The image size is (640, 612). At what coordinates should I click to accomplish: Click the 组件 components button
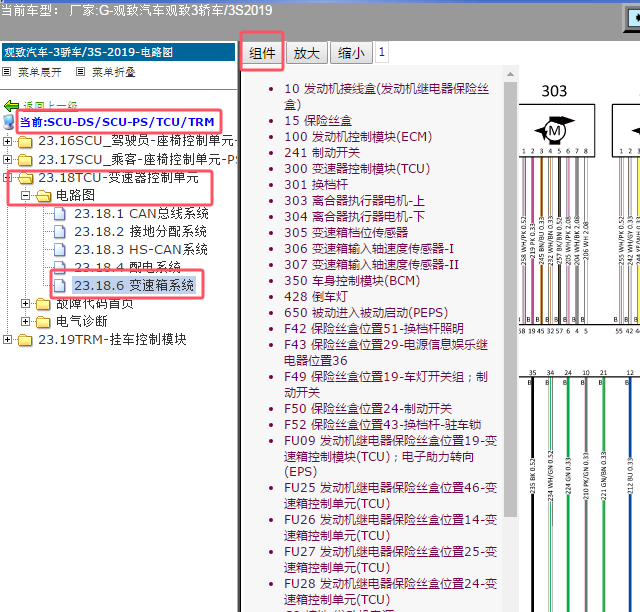tap(262, 53)
